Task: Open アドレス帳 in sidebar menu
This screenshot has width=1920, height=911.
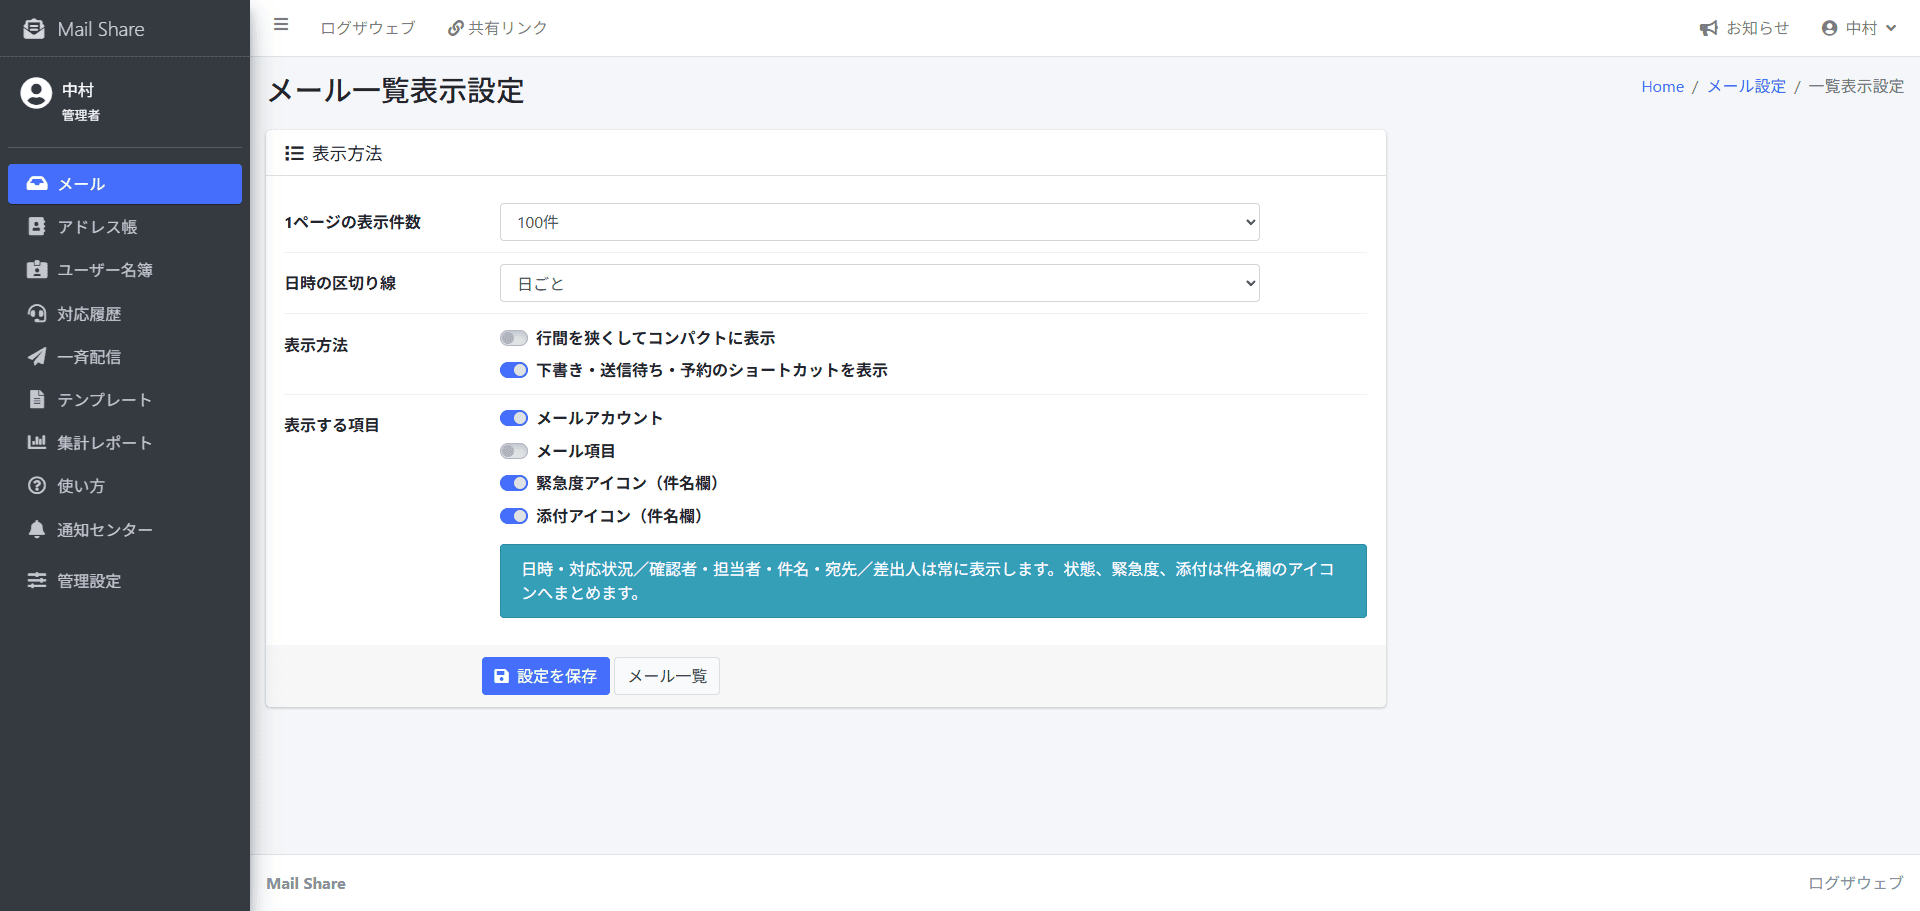Action: [125, 227]
